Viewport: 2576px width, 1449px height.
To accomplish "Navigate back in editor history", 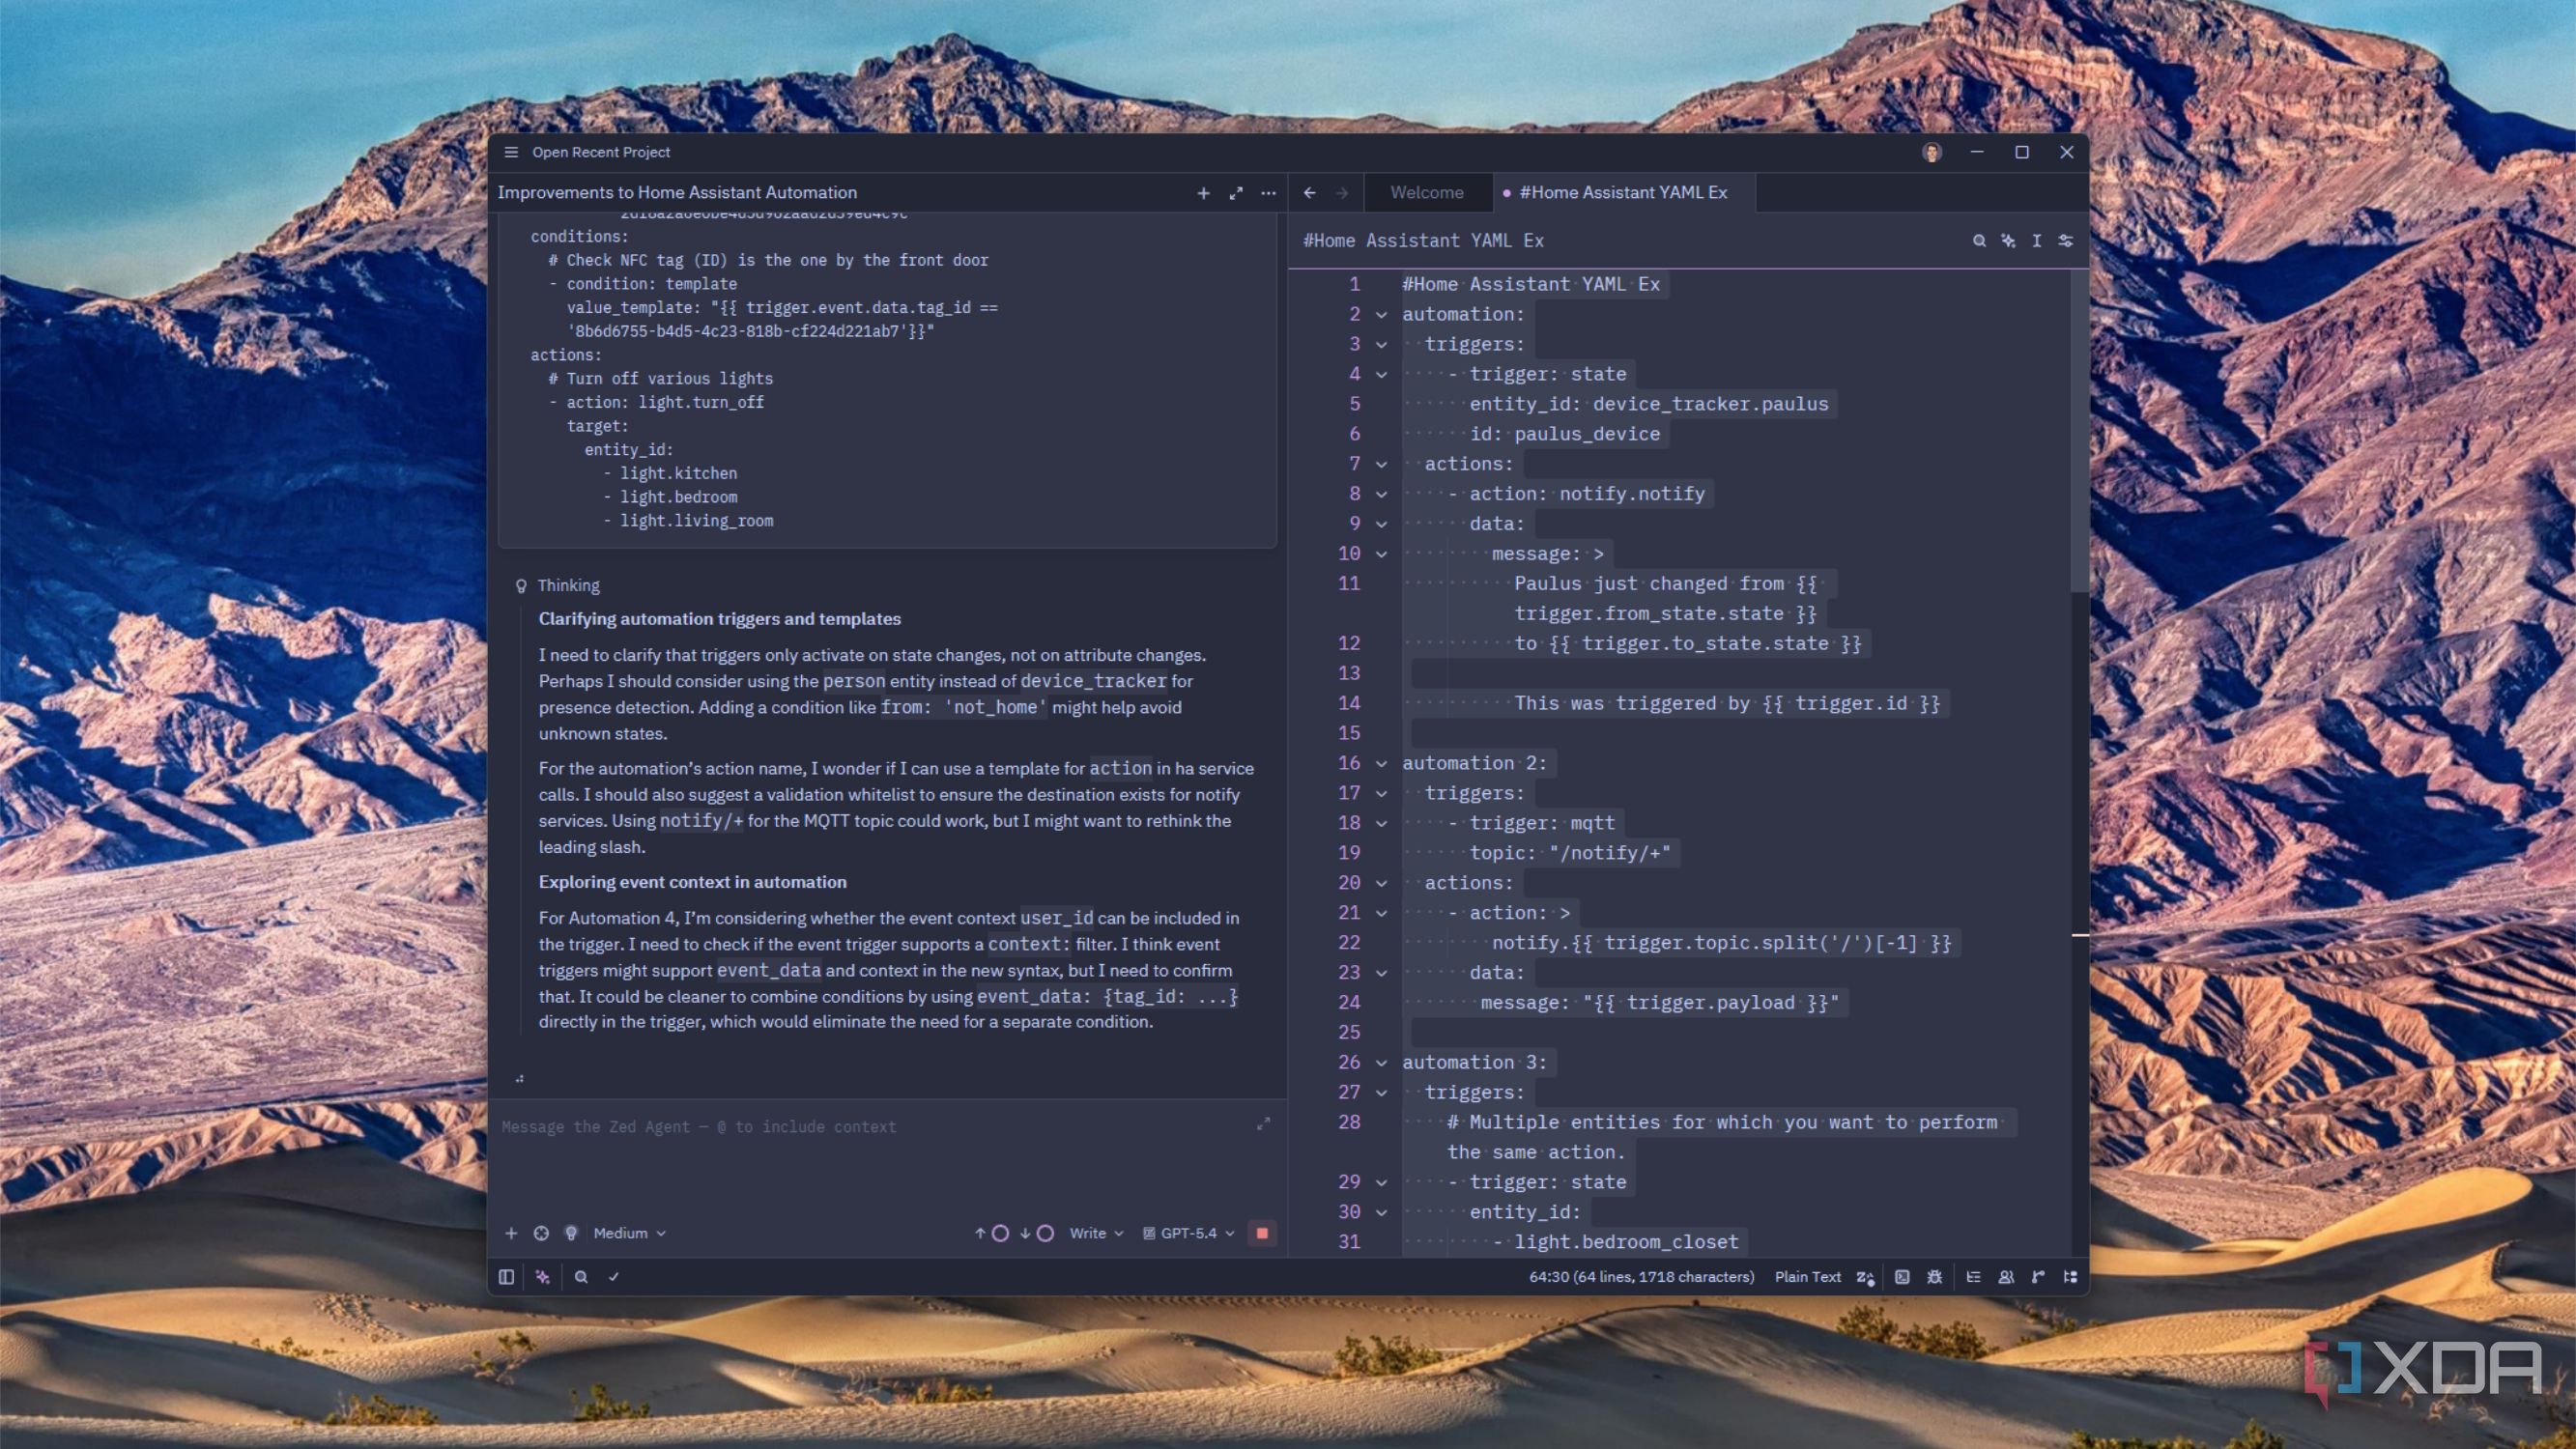I will tap(1309, 193).
